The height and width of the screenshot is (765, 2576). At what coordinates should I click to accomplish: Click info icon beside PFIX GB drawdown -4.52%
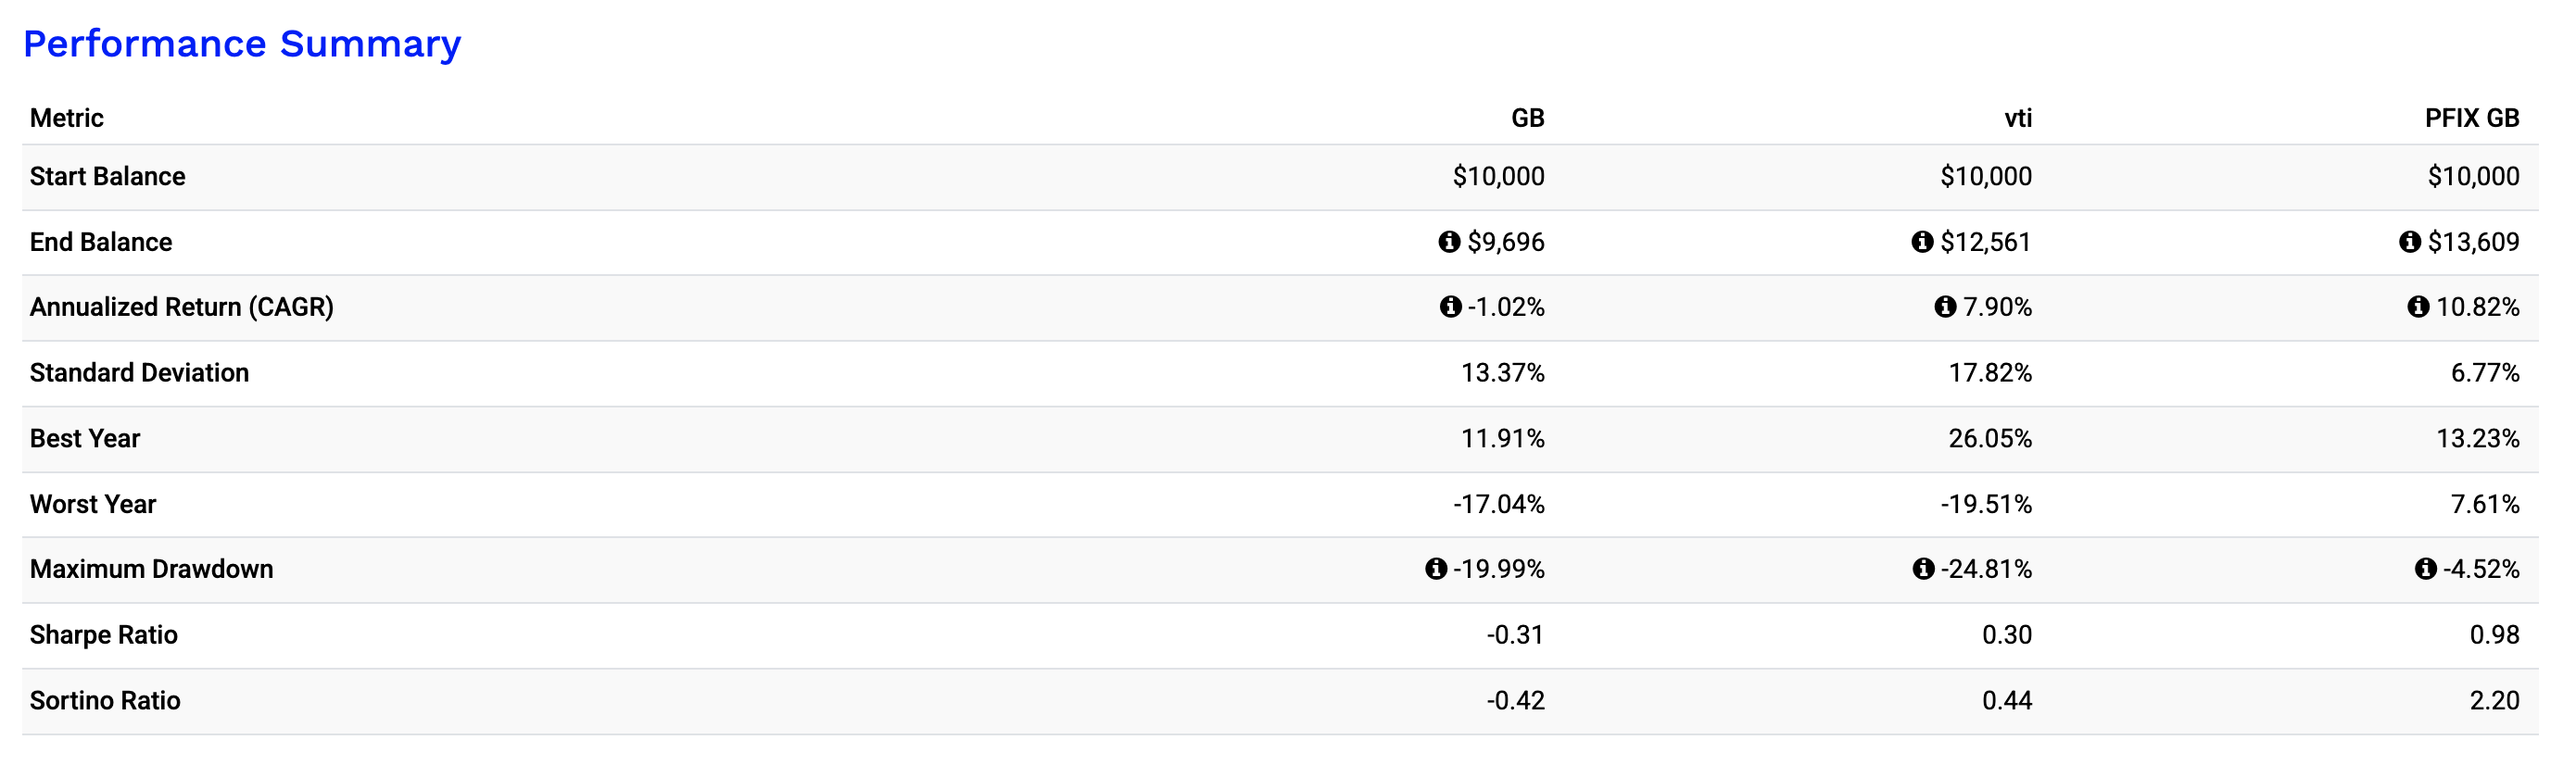(x=2426, y=569)
